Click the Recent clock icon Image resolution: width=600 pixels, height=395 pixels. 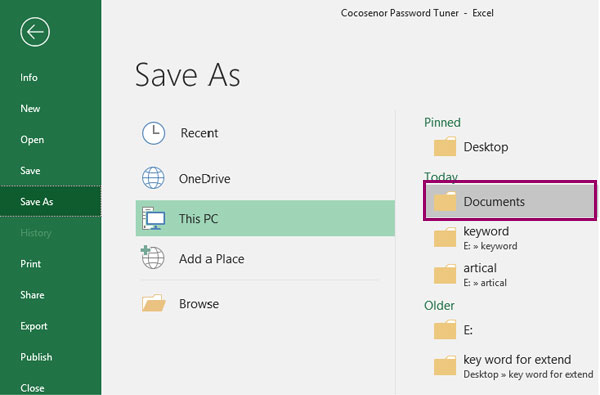153,133
